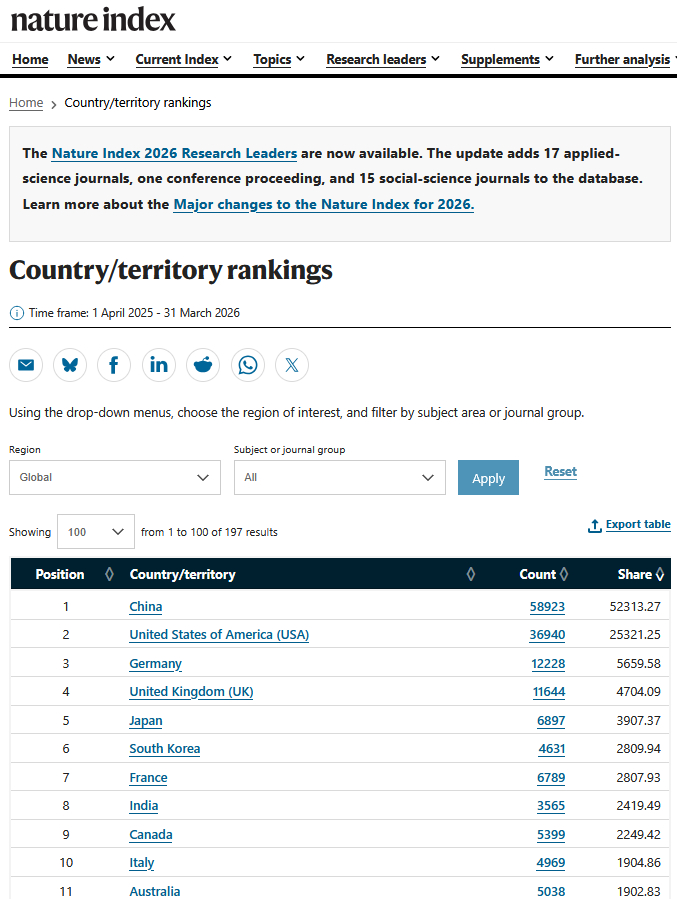Share the page on X
The width and height of the screenshot is (677, 899).
292,365
